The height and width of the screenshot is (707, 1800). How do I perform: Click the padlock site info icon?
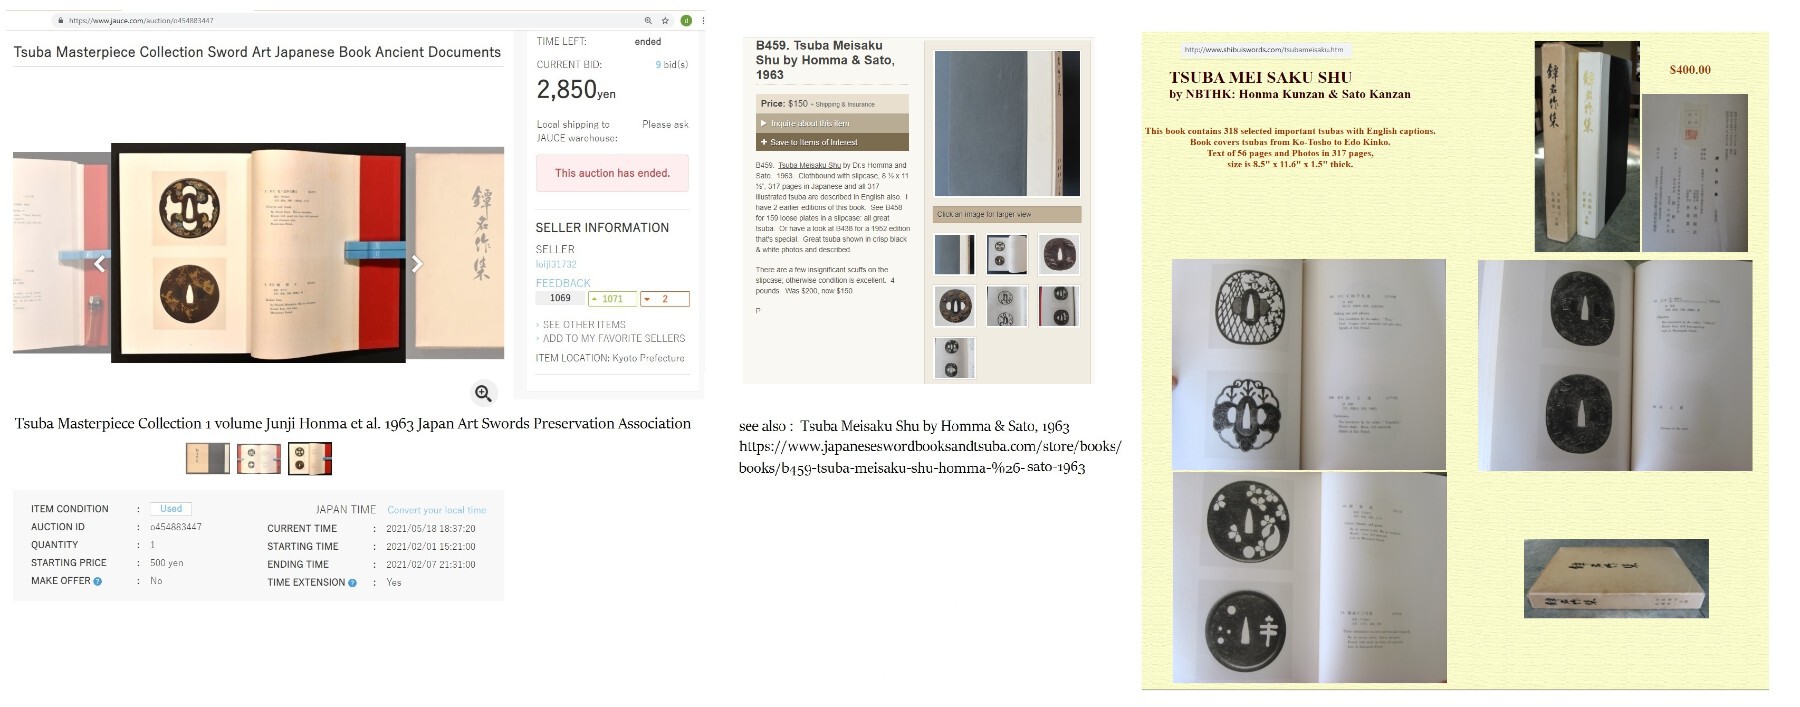(61, 20)
